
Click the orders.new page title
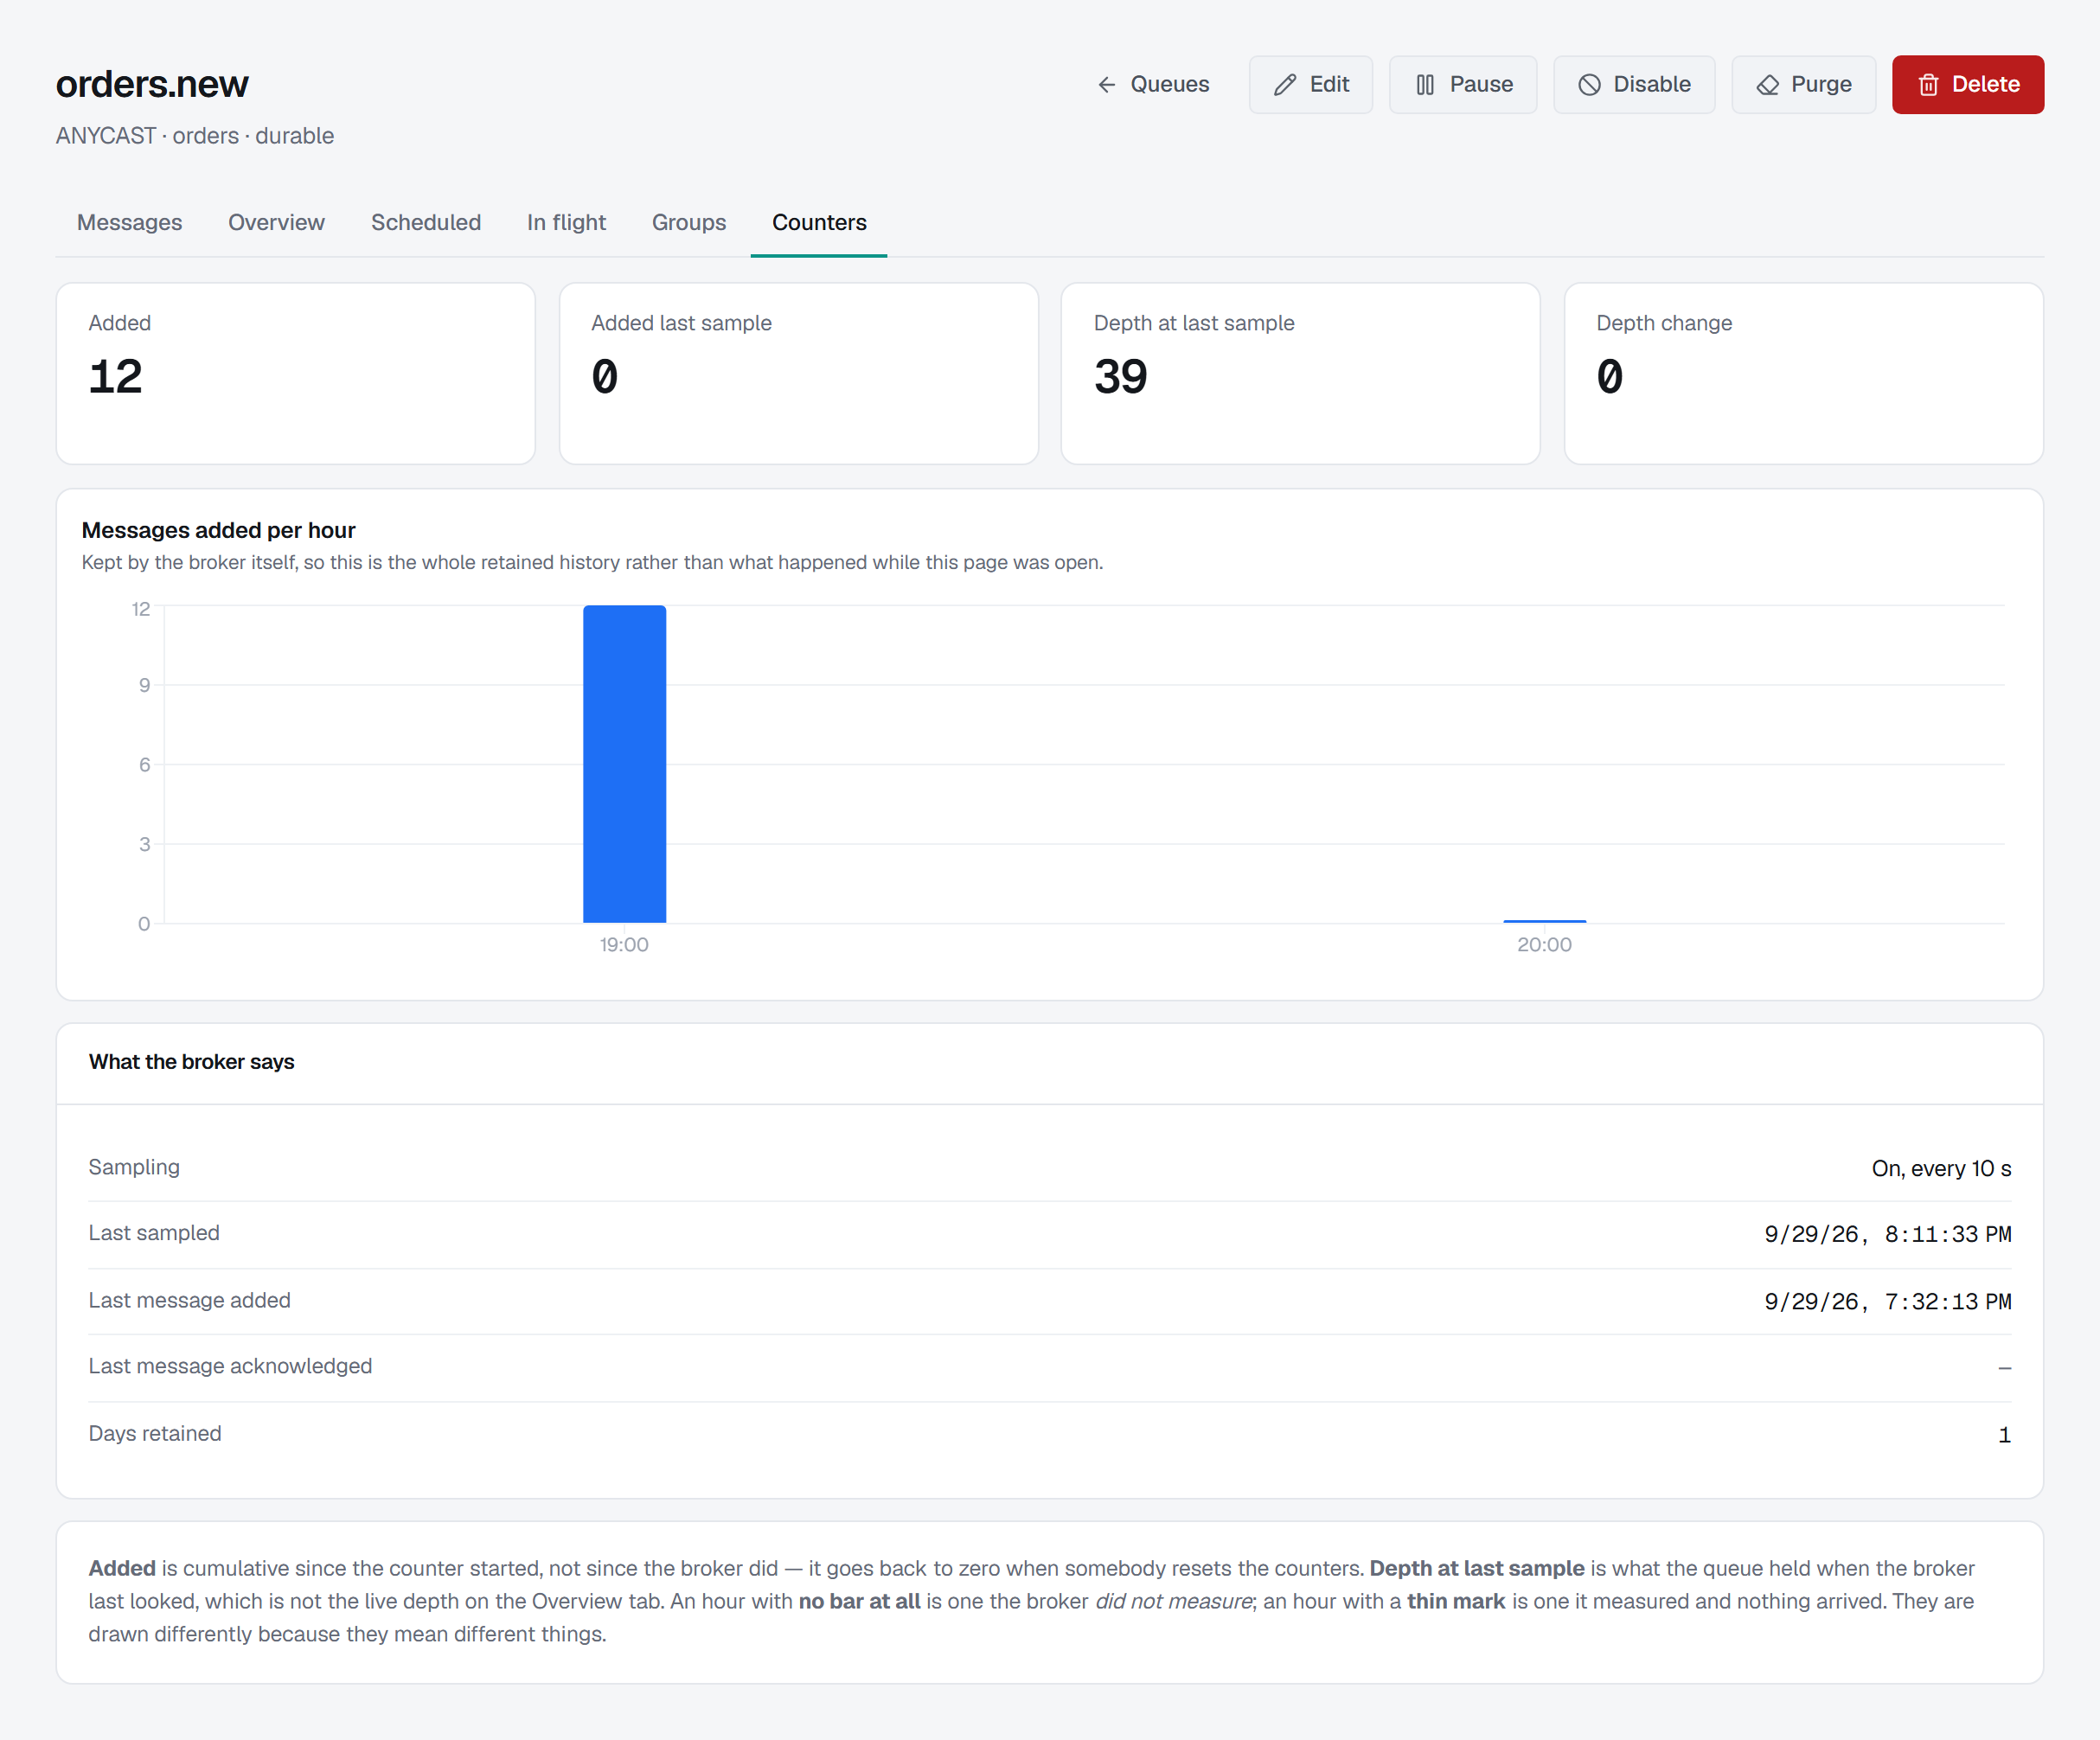(x=152, y=84)
